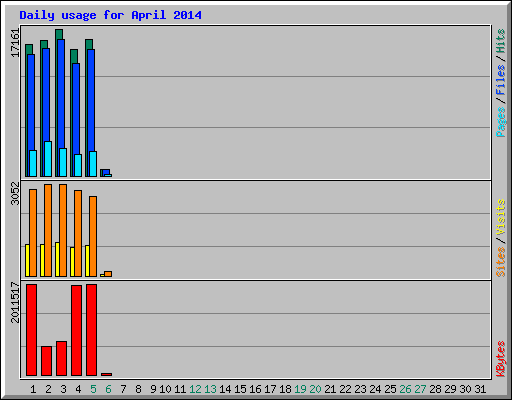The height and width of the screenshot is (400, 512).
Task: Click green weekend day 5 label
Action: (x=93, y=389)
